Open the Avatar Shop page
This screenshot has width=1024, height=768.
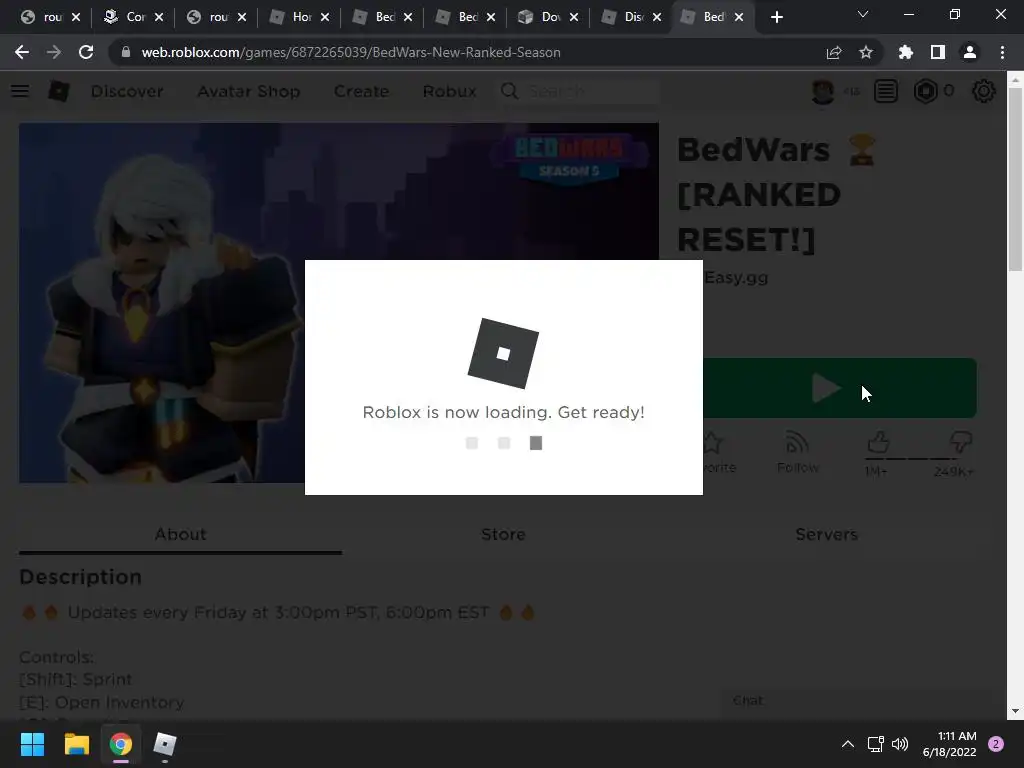click(x=249, y=91)
